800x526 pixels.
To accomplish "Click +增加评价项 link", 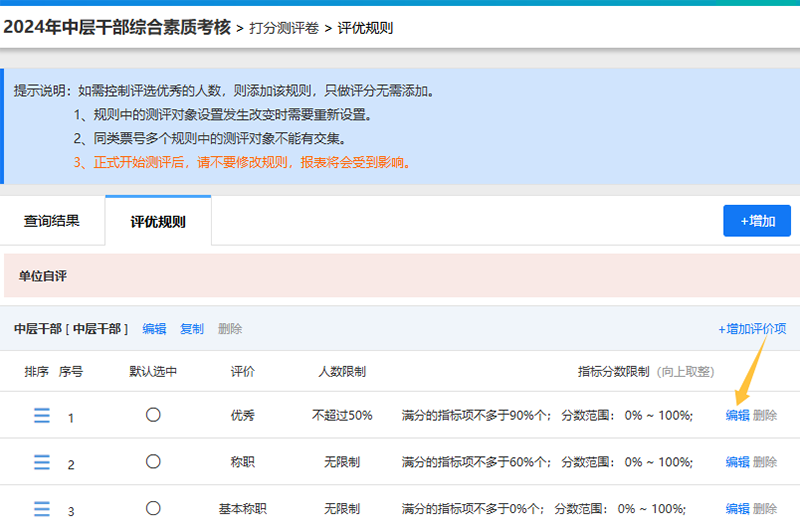I will tap(752, 329).
